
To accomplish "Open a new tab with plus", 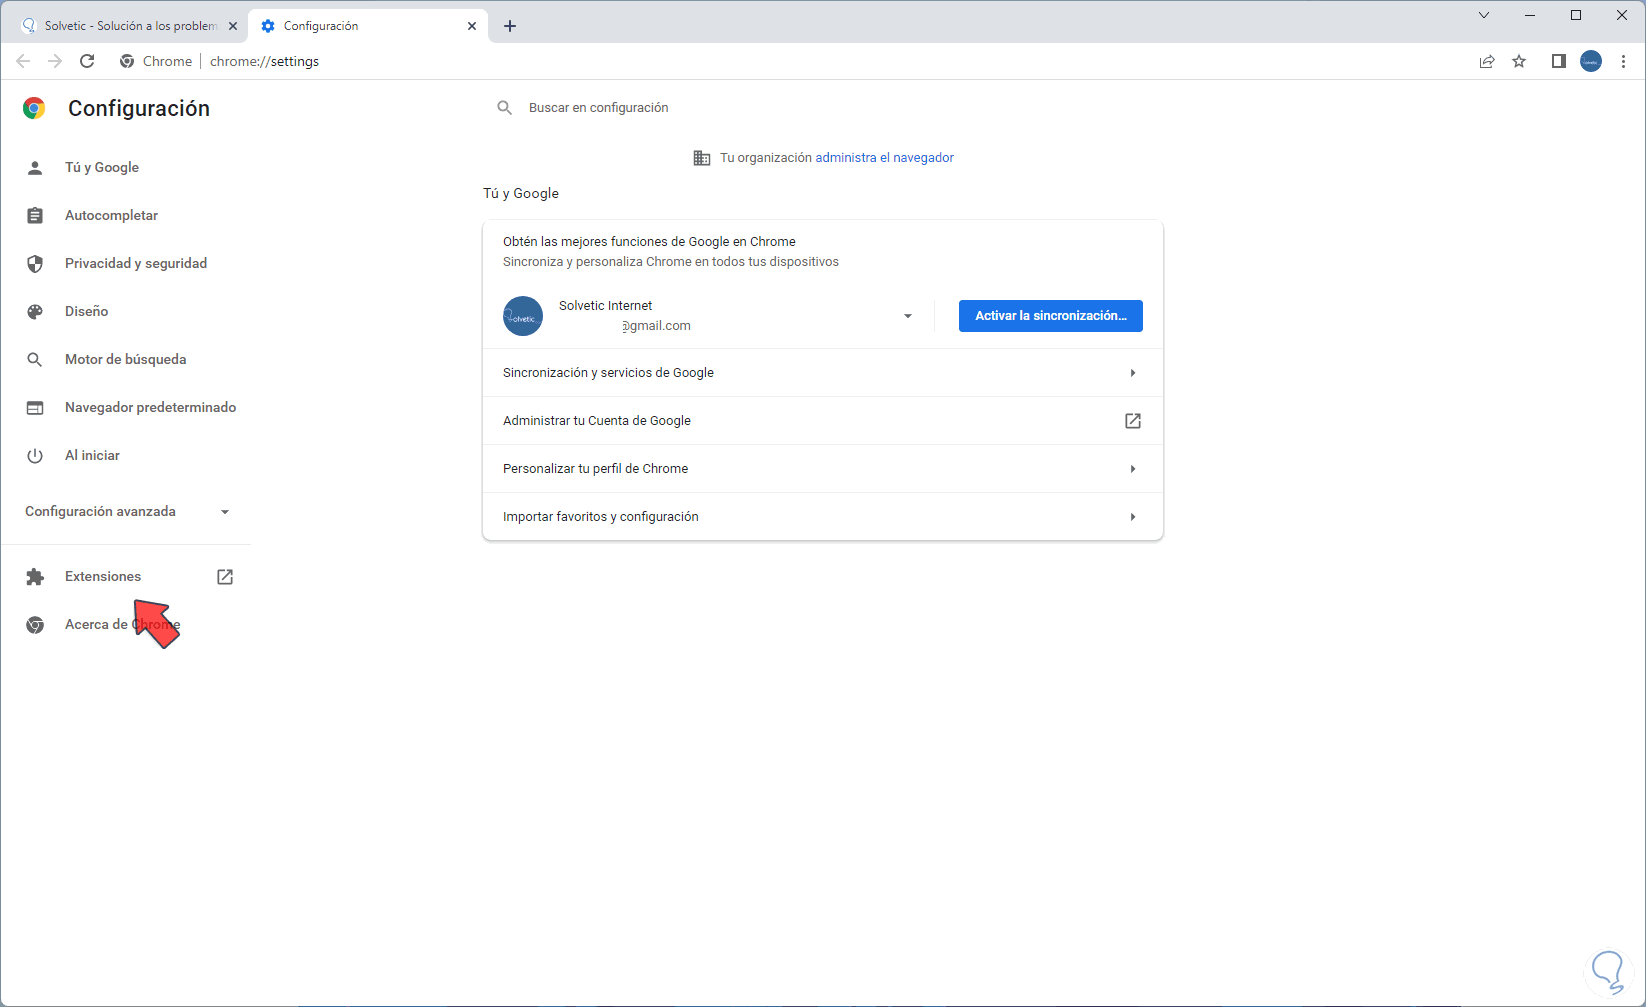I will (510, 26).
